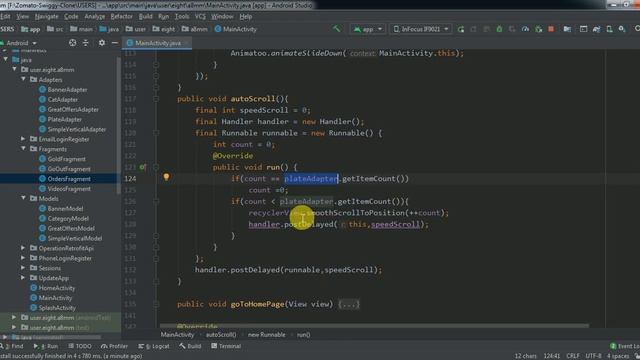This screenshot has width=640, height=360.
Task: Click Attach Debugger to Android Process icon
Action: click(x=538, y=29)
